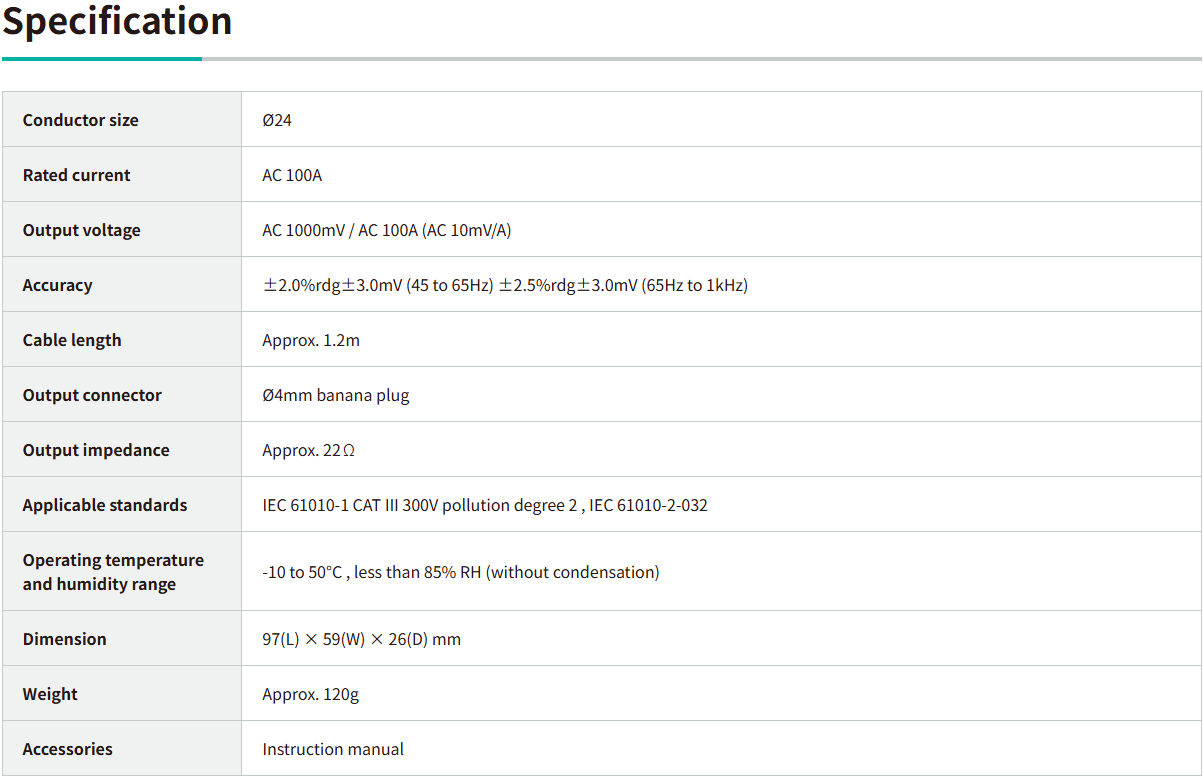The height and width of the screenshot is (777, 1203).
Task: Click the Cable length label
Action: coord(72,340)
